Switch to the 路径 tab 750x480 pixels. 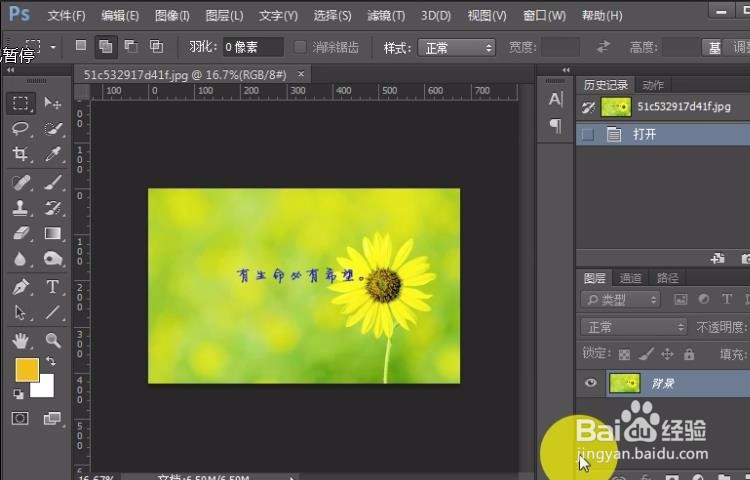[667, 278]
